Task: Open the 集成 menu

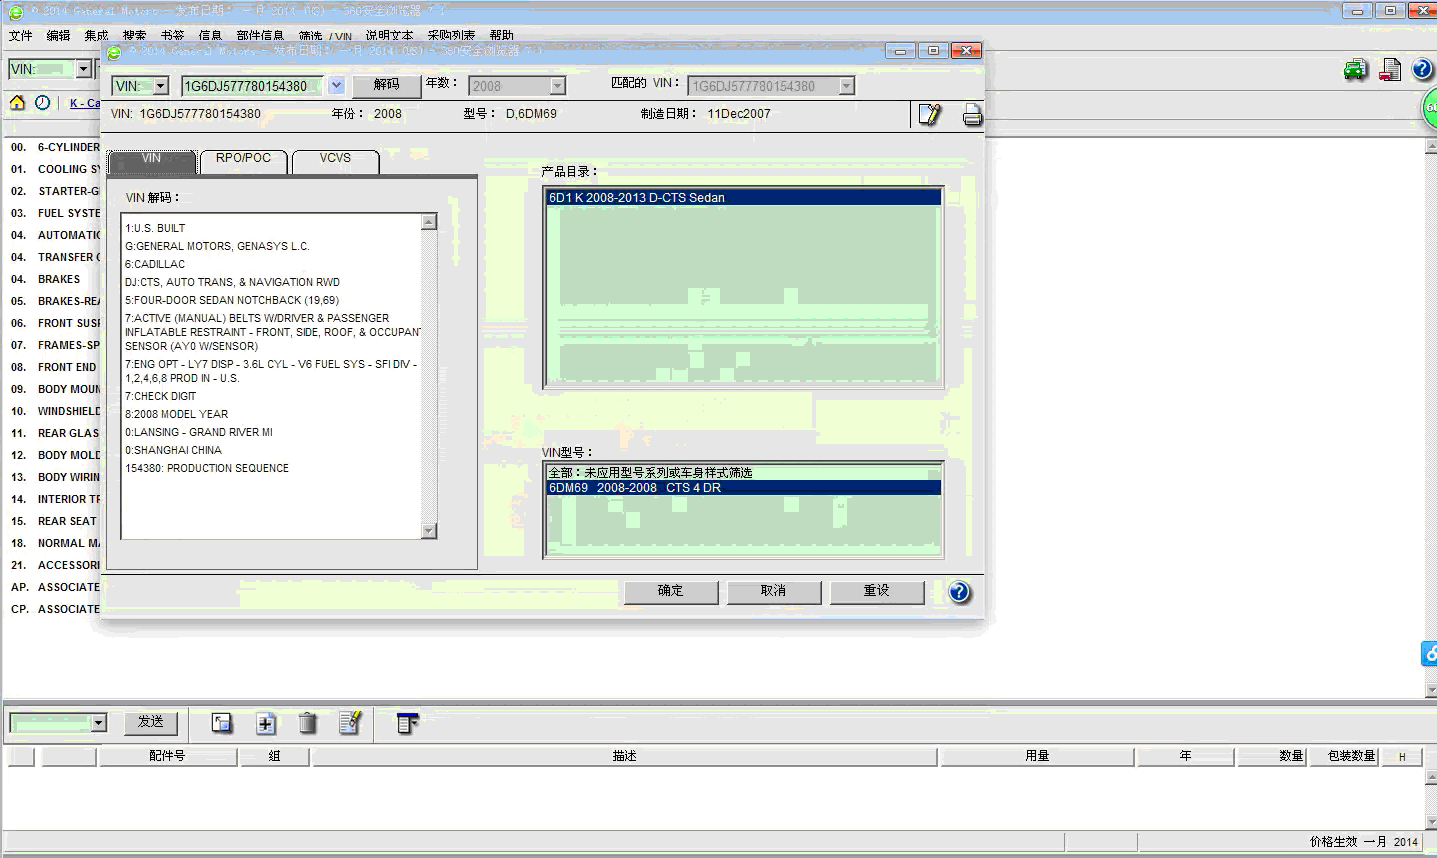Action: click(x=96, y=35)
